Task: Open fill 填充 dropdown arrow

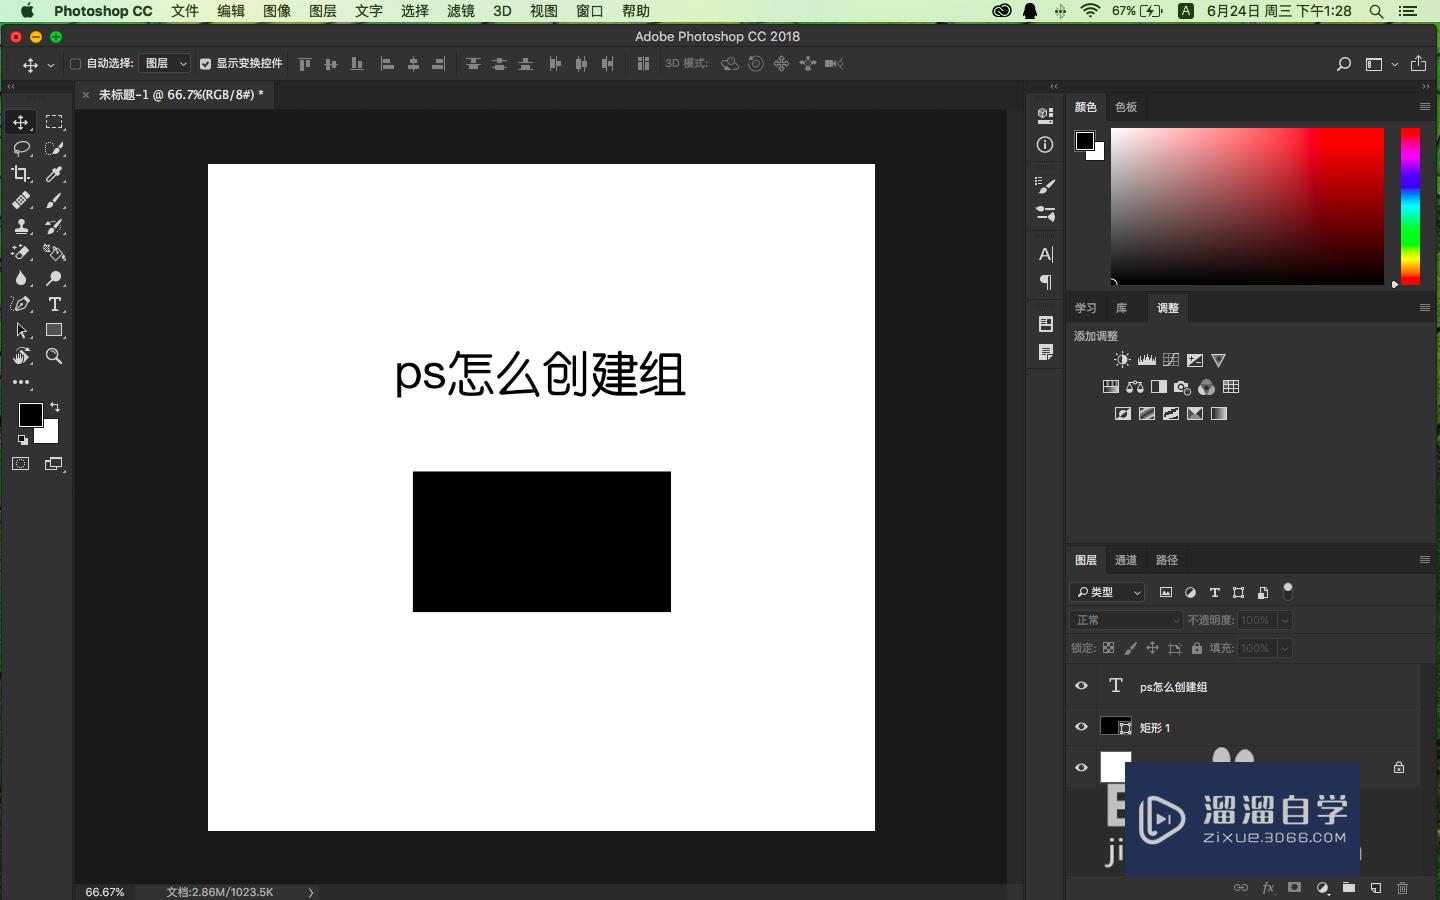Action: pyautogui.click(x=1285, y=648)
